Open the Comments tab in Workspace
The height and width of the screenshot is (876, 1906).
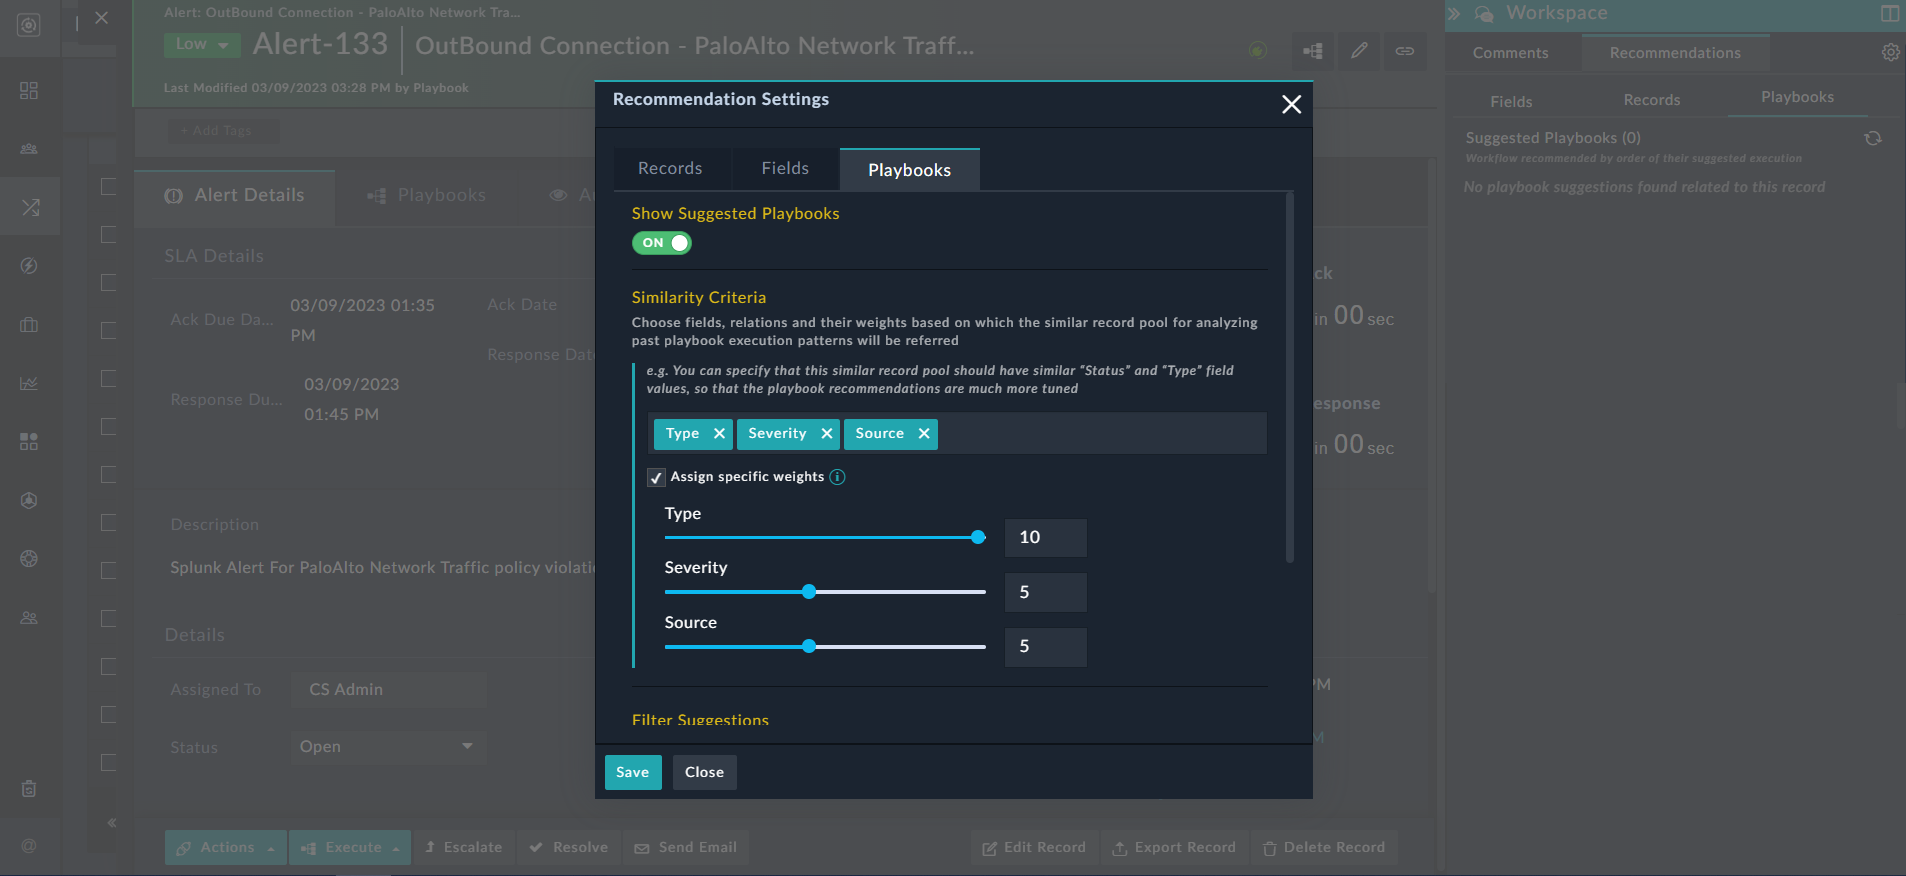point(1510,53)
